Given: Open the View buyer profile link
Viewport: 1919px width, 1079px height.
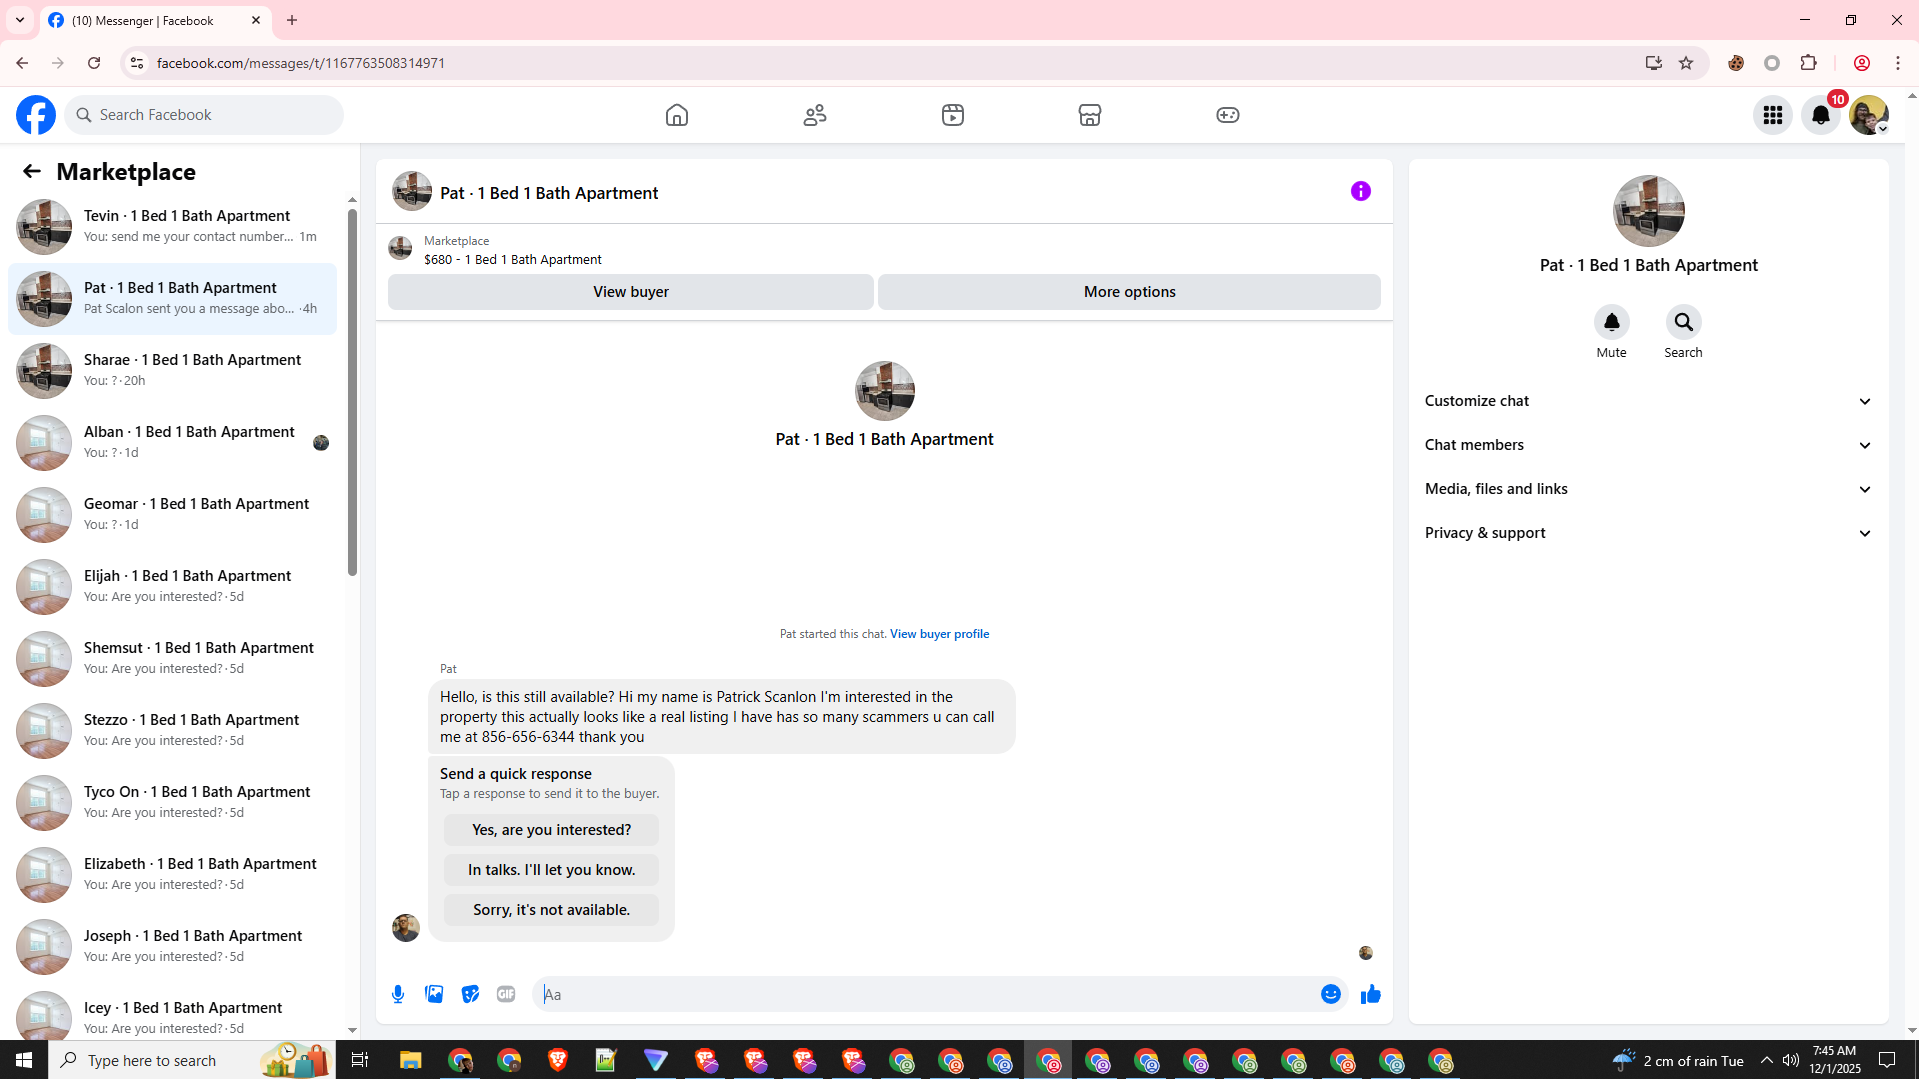Looking at the screenshot, I should [x=939, y=634].
